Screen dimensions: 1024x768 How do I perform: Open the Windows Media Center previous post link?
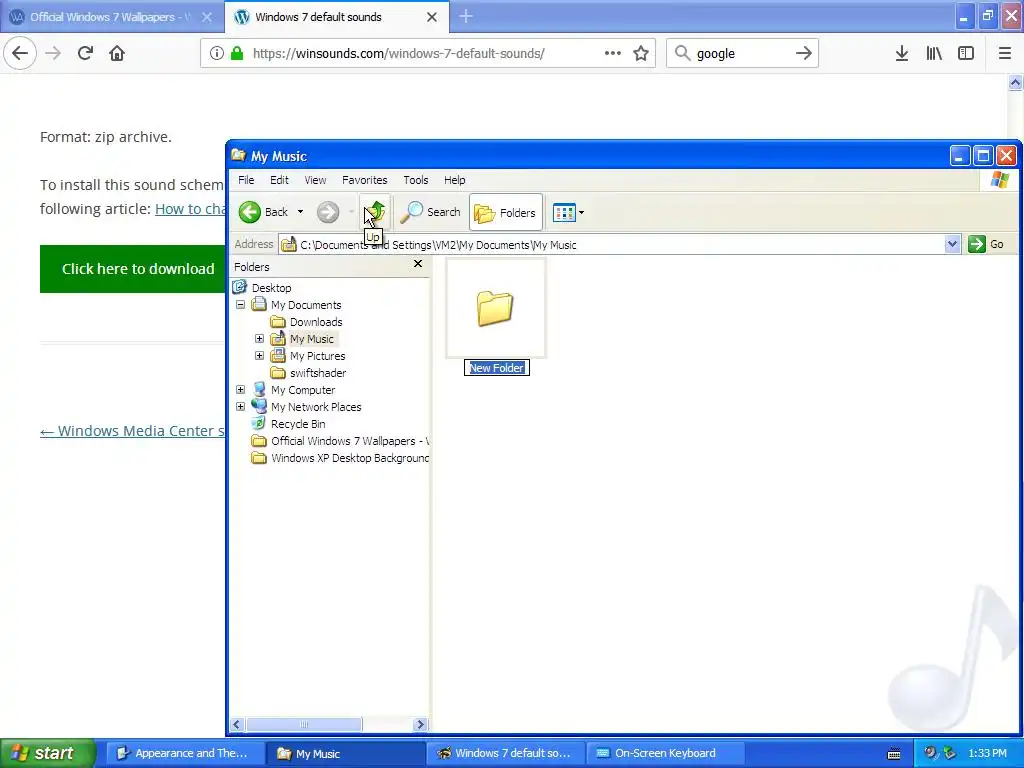click(133, 431)
